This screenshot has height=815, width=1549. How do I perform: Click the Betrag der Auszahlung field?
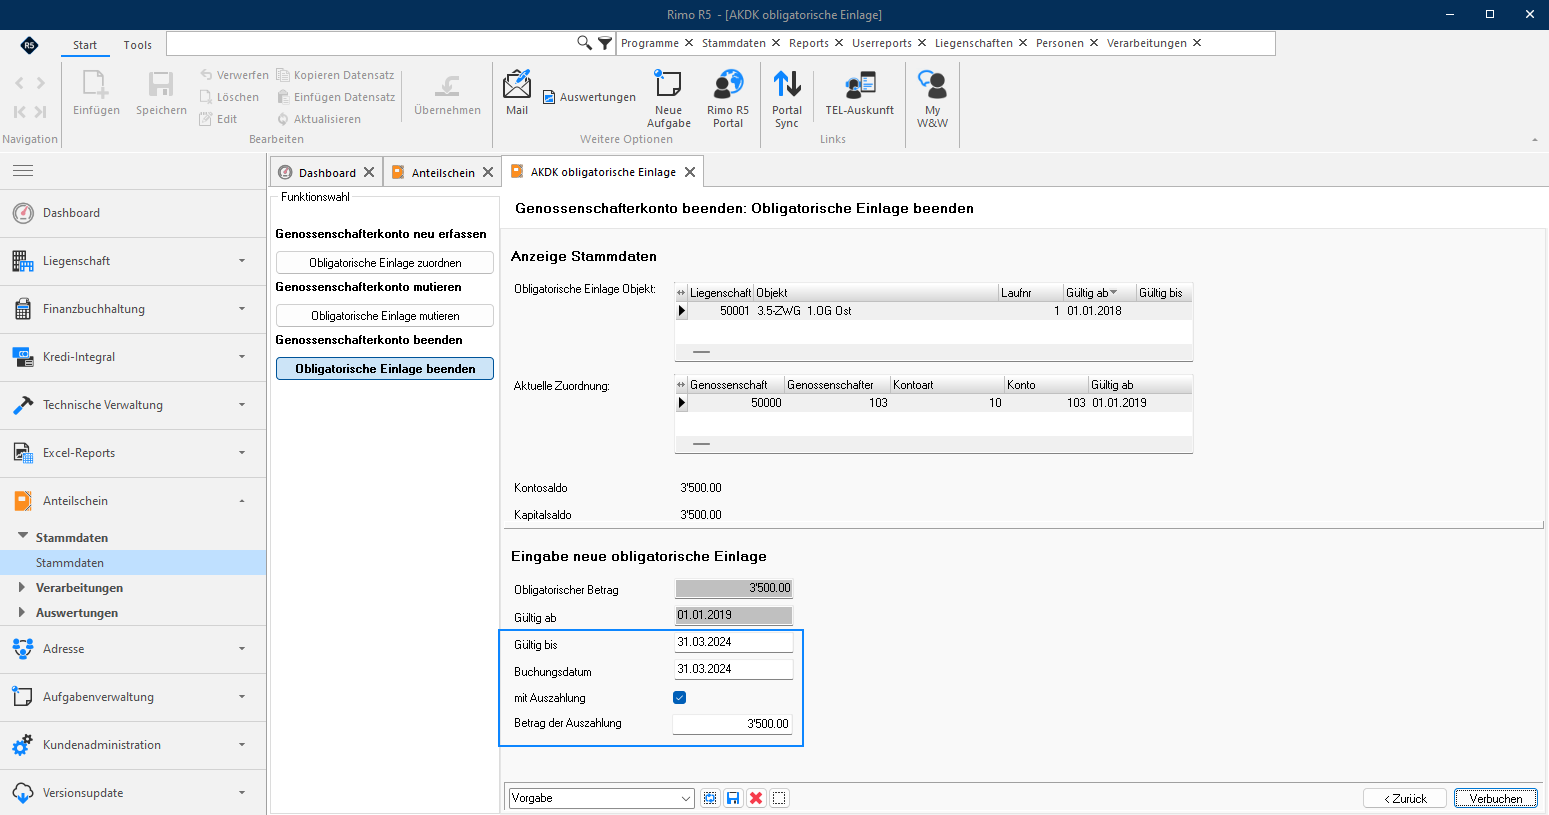pyautogui.click(x=733, y=724)
